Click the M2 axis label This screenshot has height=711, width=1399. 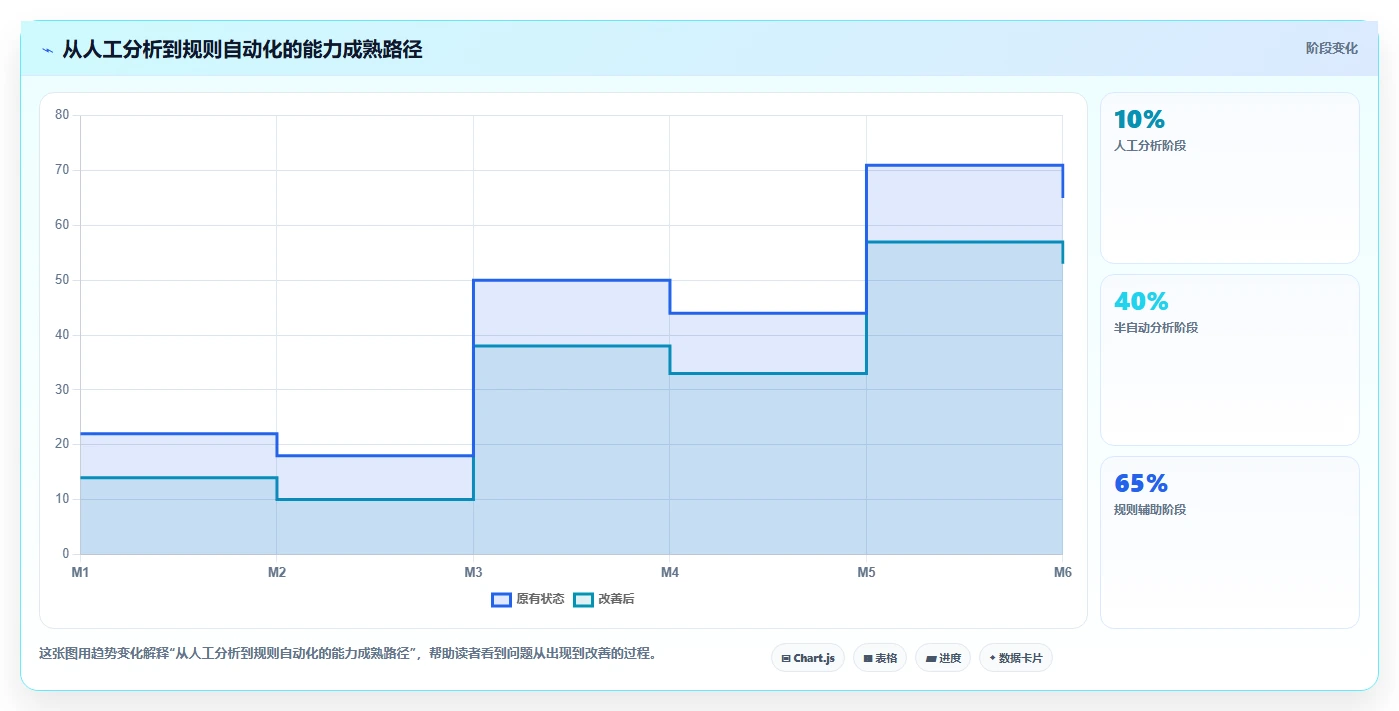click(x=277, y=572)
